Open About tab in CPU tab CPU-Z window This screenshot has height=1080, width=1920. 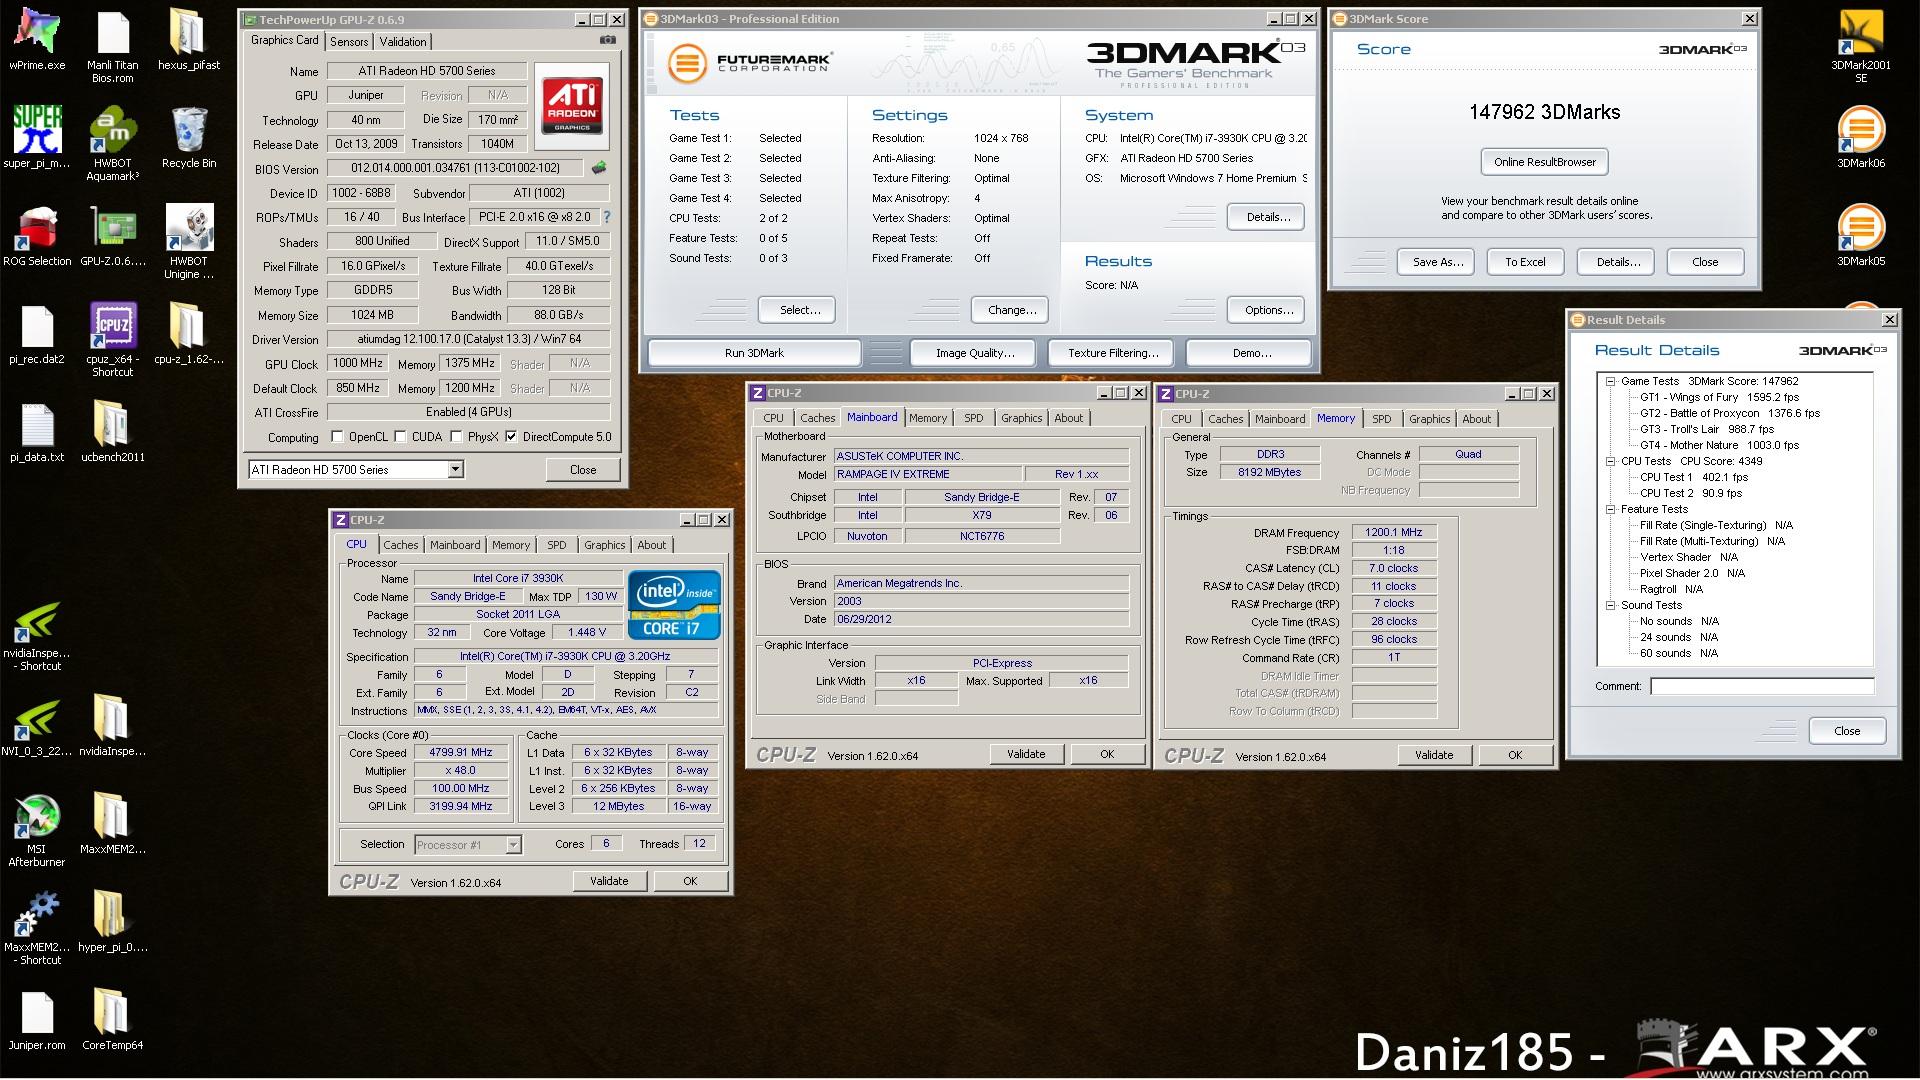click(651, 545)
